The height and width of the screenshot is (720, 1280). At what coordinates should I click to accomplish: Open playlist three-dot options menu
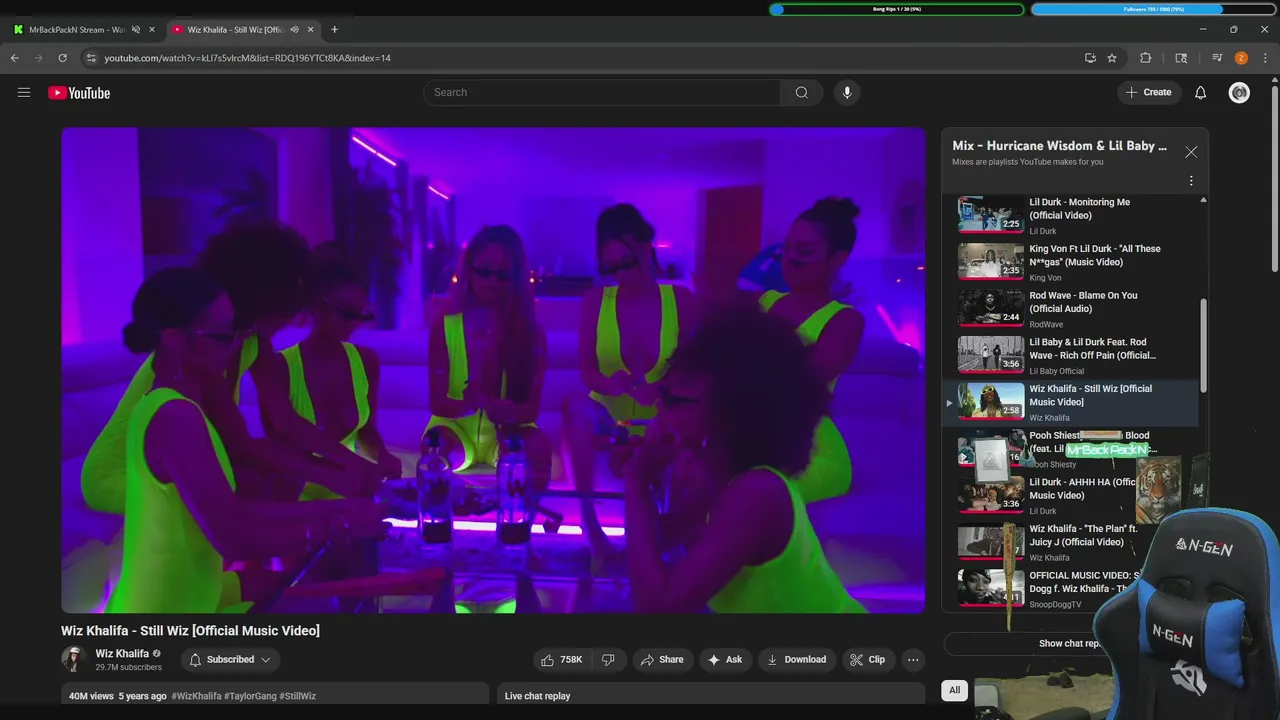point(1191,181)
